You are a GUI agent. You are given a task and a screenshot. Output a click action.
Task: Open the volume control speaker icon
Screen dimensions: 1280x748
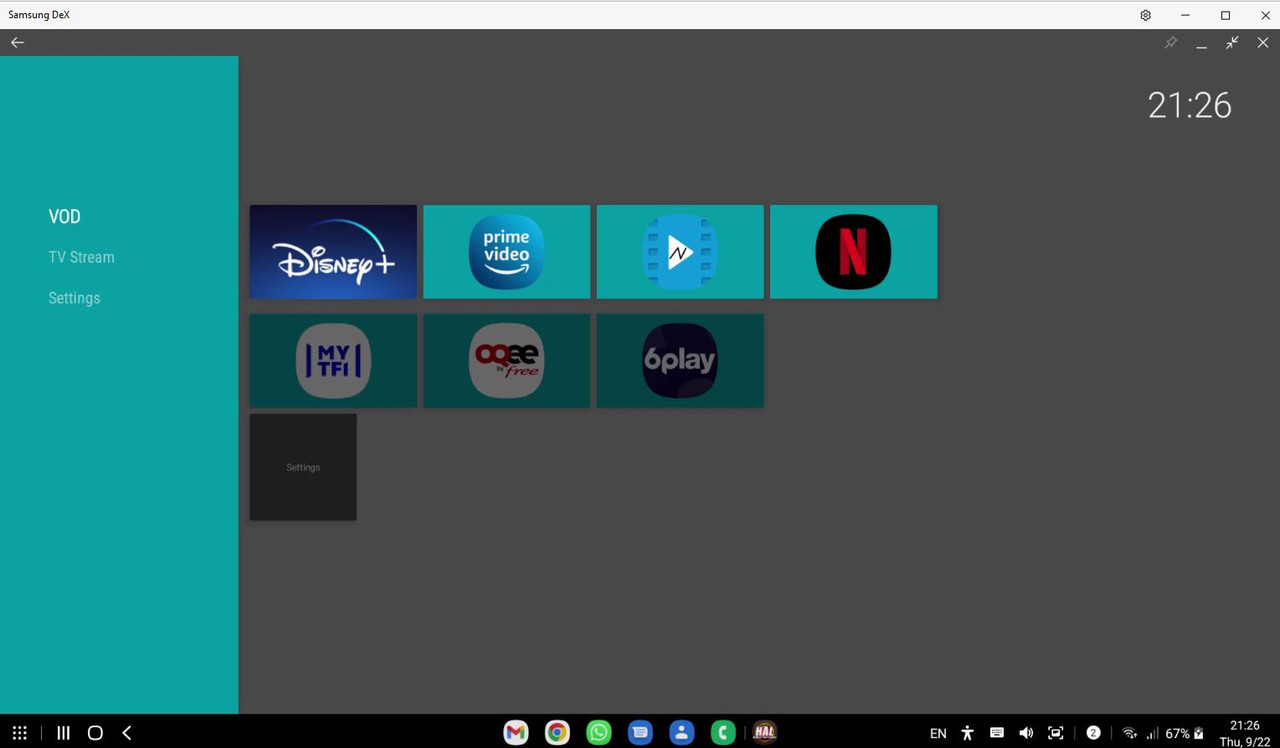[x=1025, y=733]
